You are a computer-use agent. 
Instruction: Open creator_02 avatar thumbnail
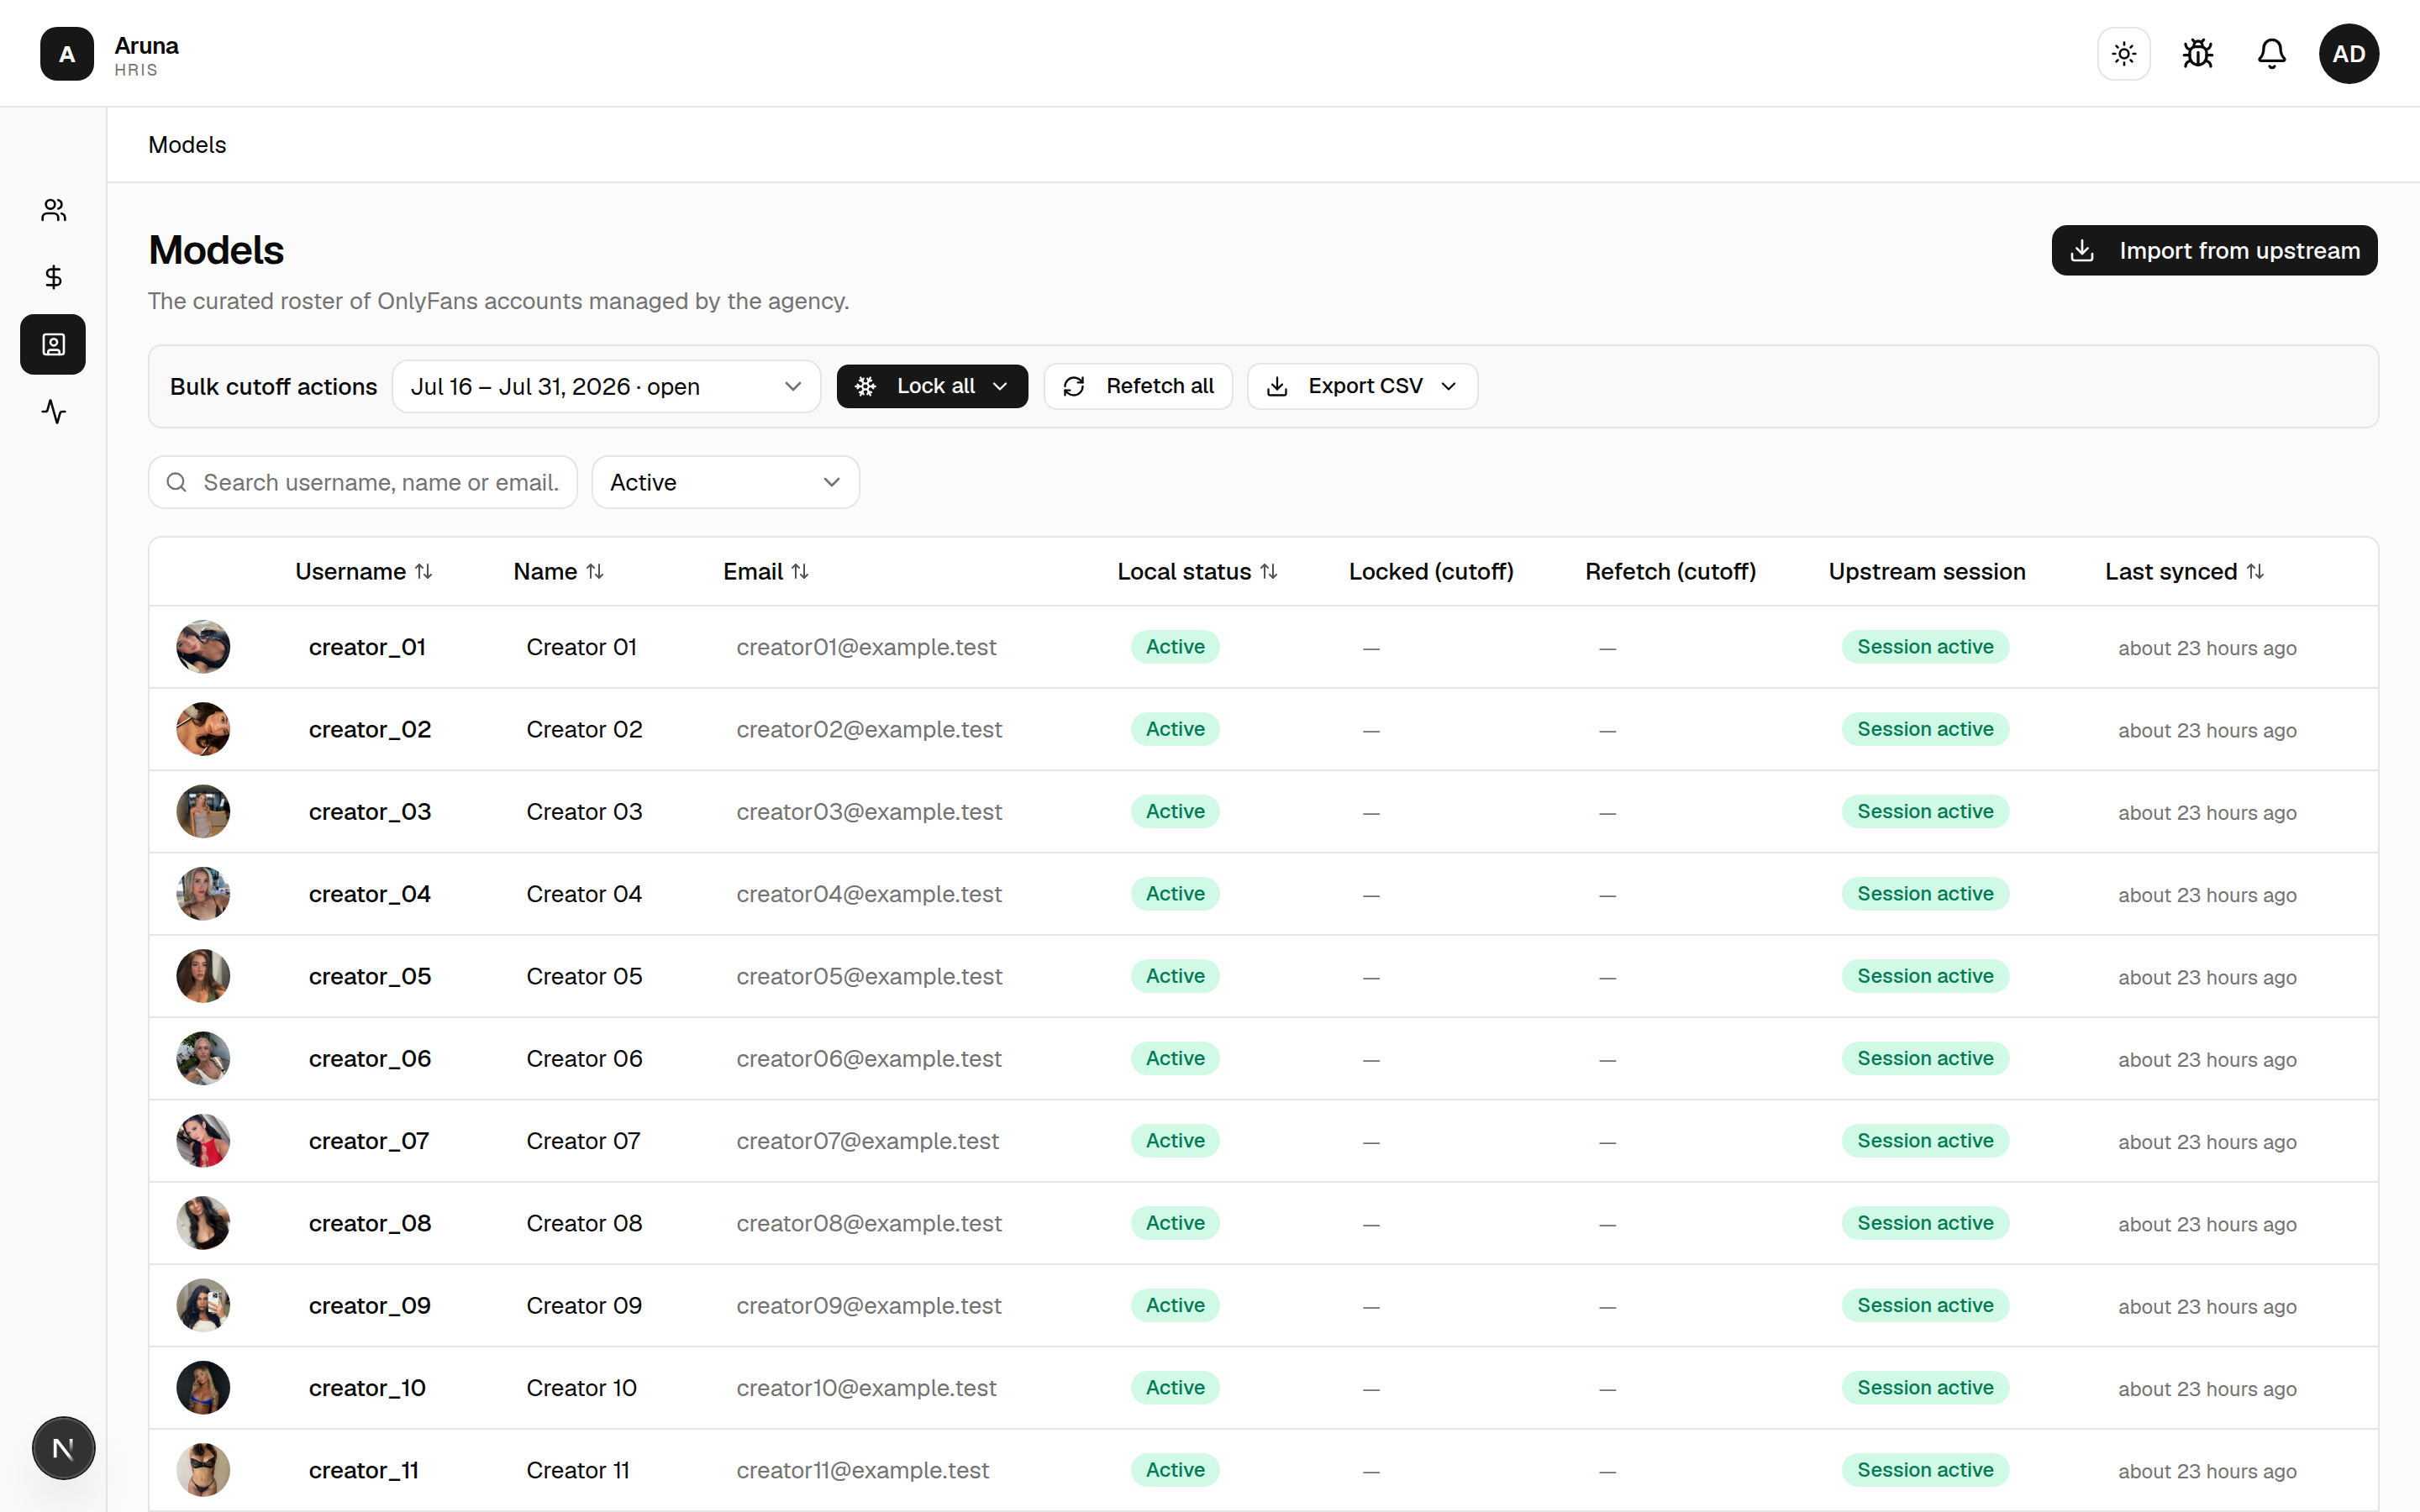click(203, 729)
